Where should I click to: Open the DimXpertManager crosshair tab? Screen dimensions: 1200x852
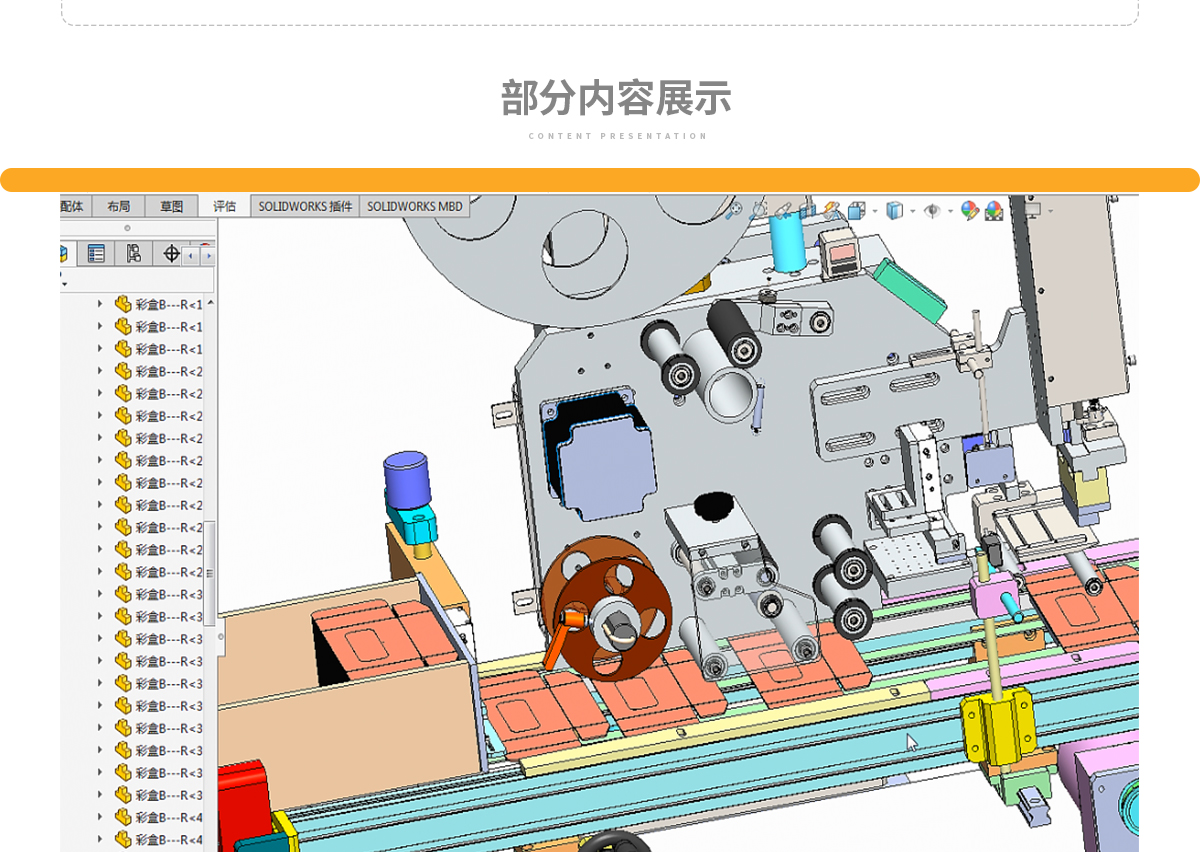[171, 253]
